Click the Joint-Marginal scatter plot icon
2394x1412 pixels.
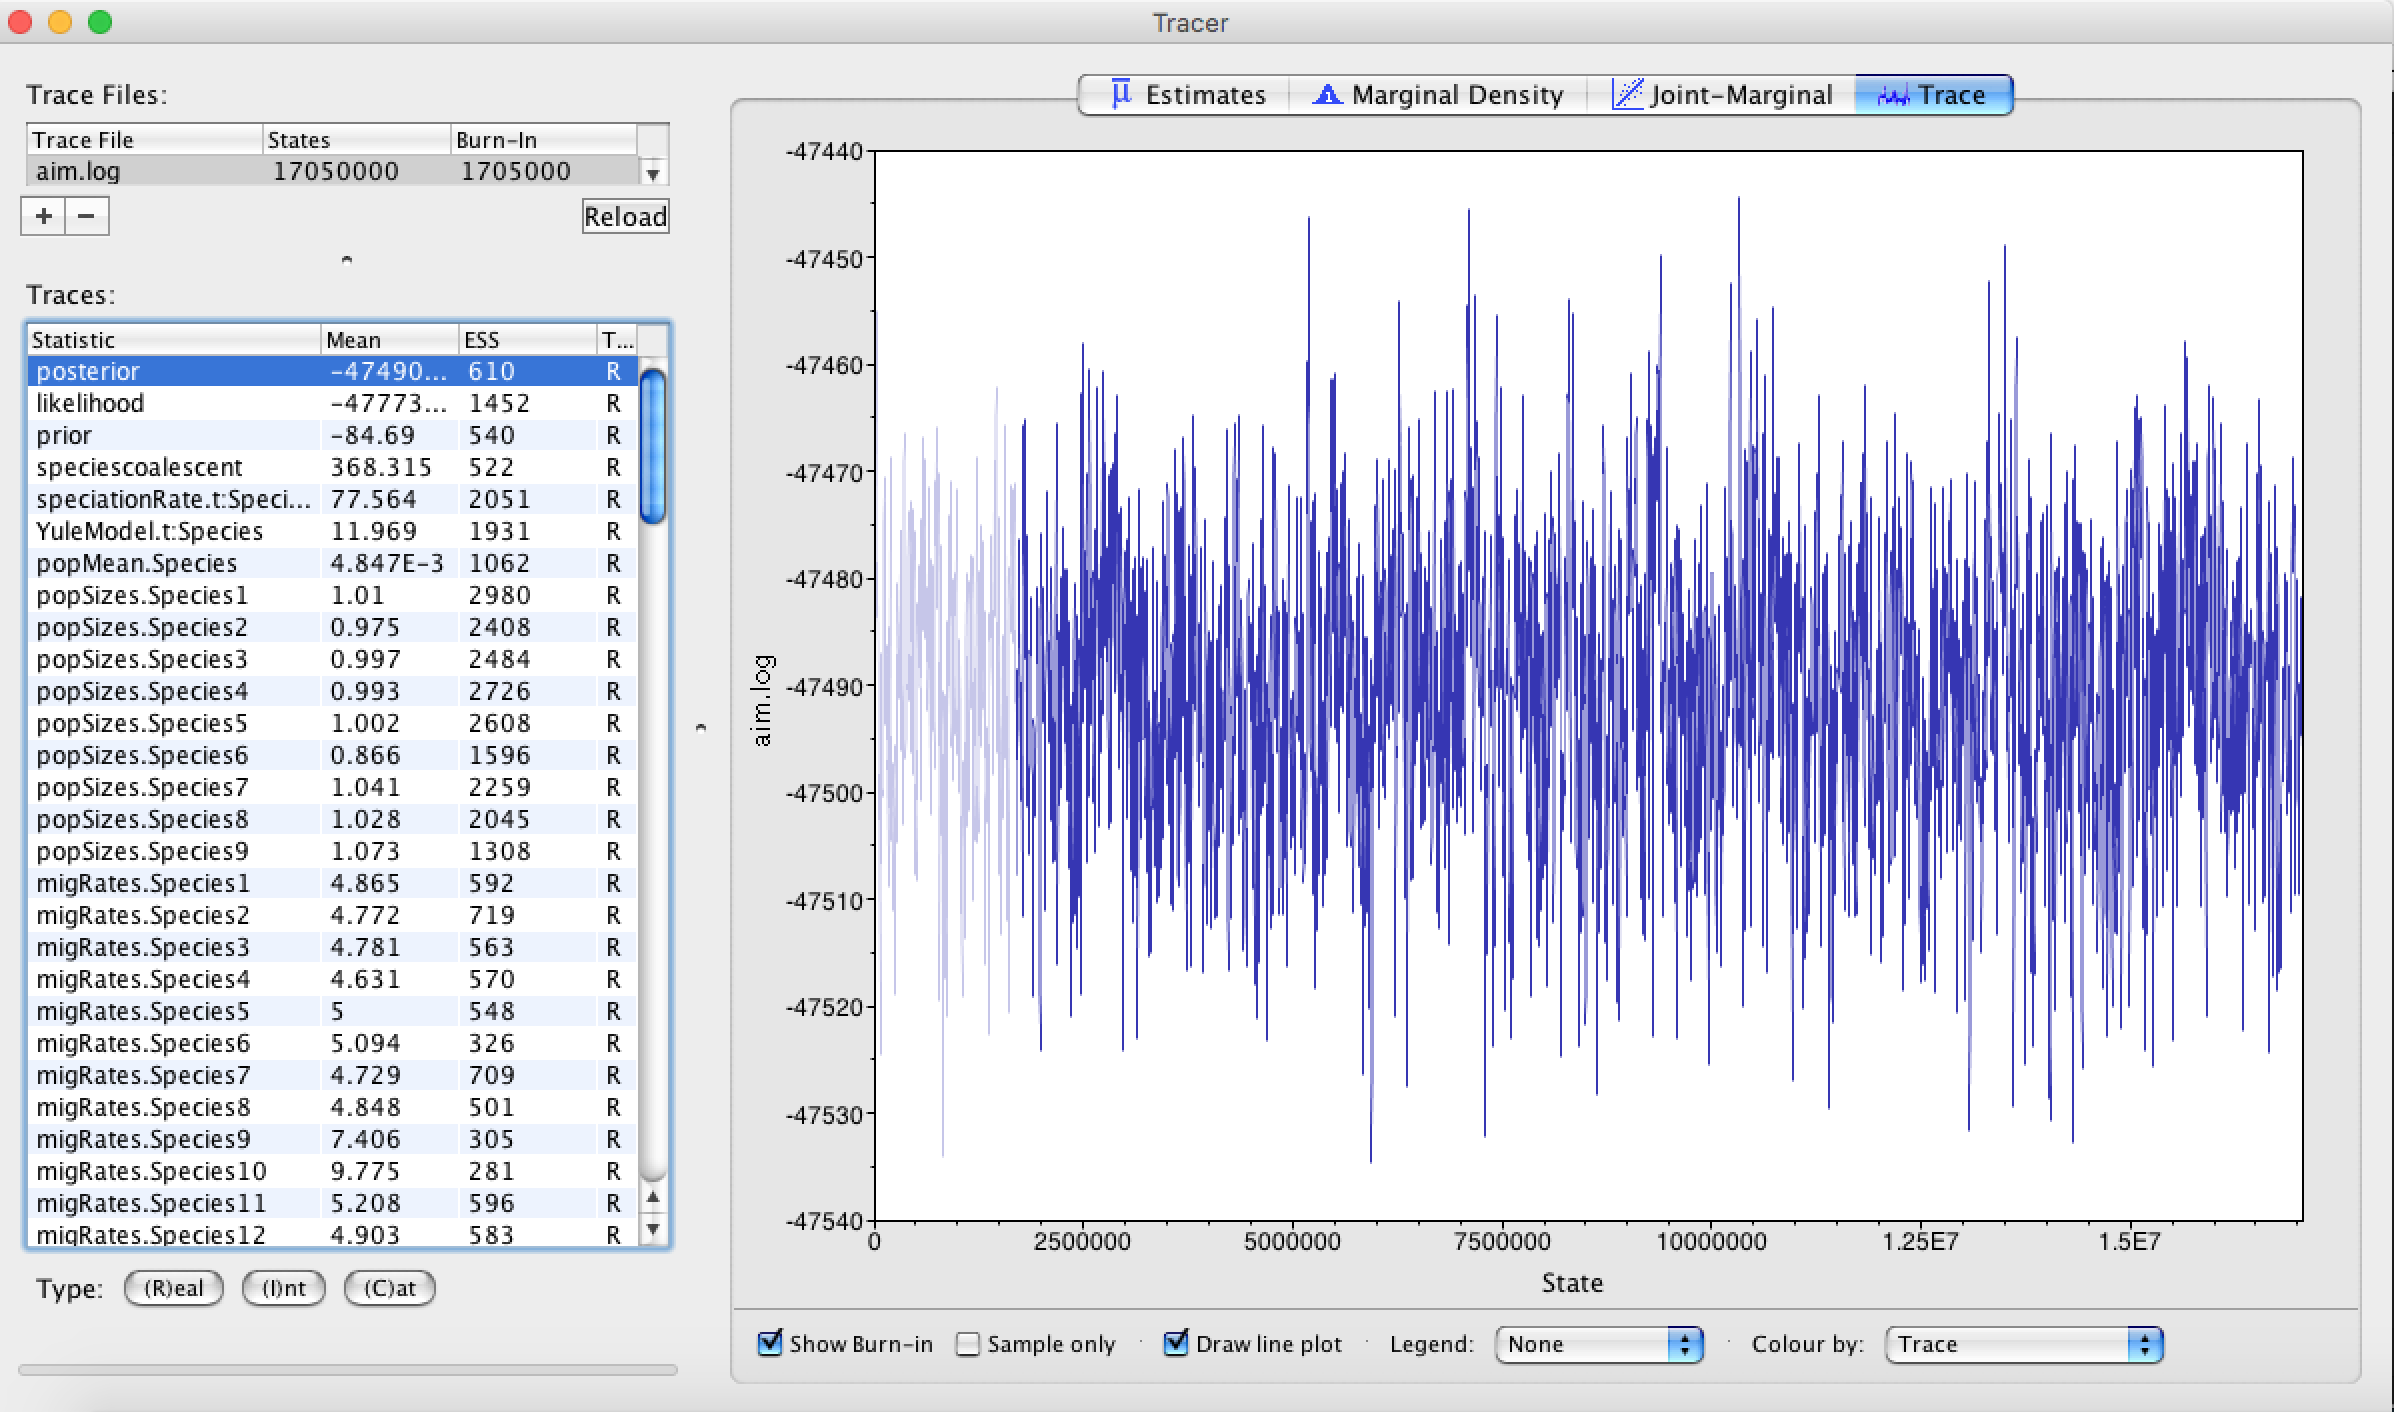click(x=1627, y=94)
